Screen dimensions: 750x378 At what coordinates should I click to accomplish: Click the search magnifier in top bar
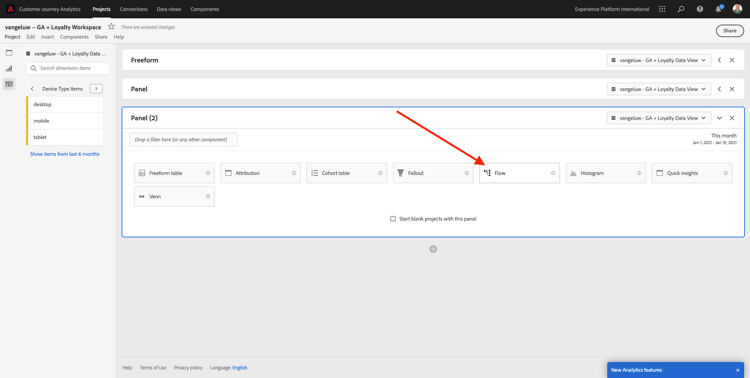[681, 9]
